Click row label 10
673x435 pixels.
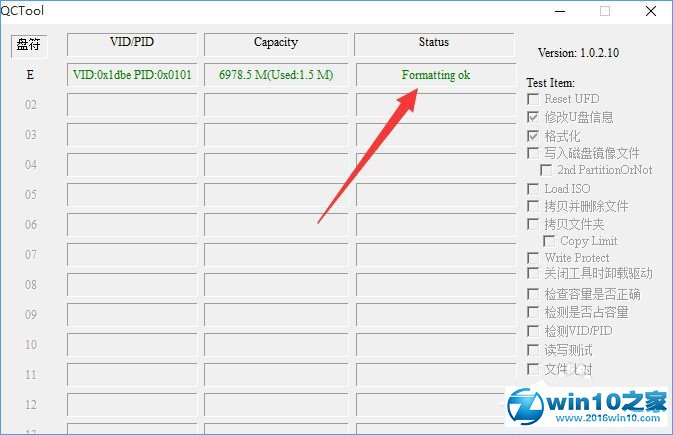(x=31, y=345)
